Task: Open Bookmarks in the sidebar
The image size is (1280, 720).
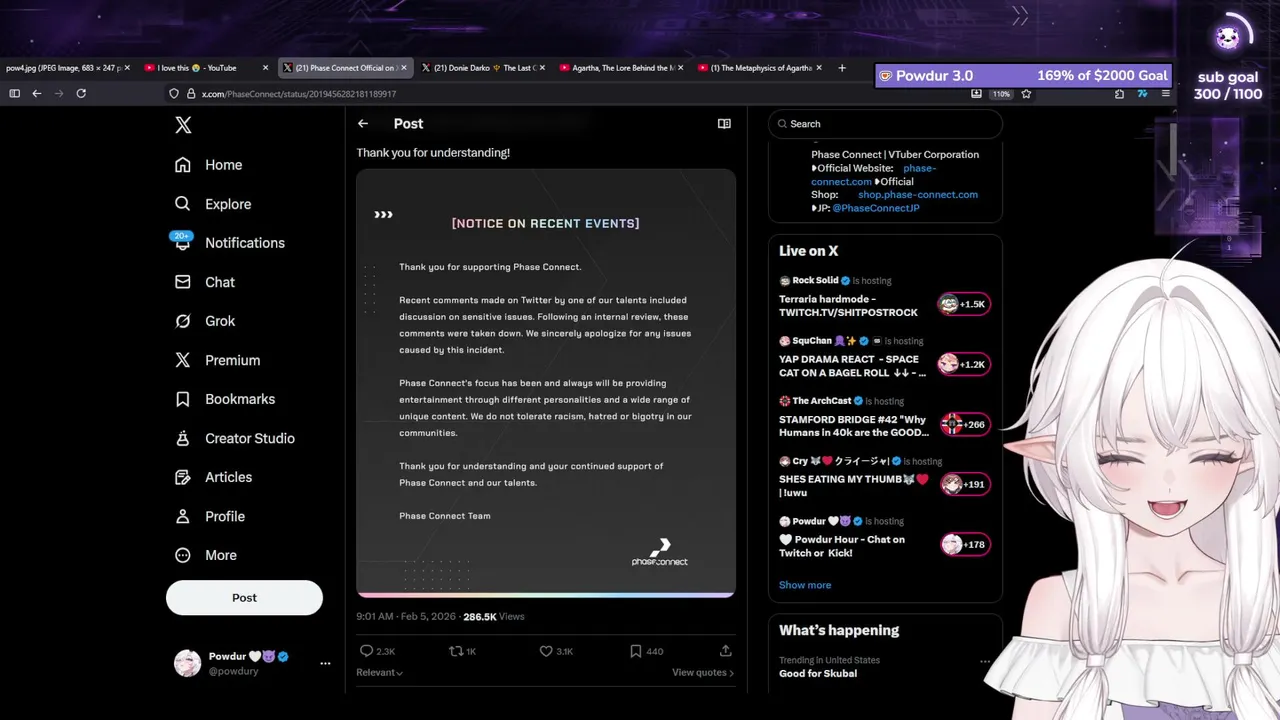Action: click(225, 399)
